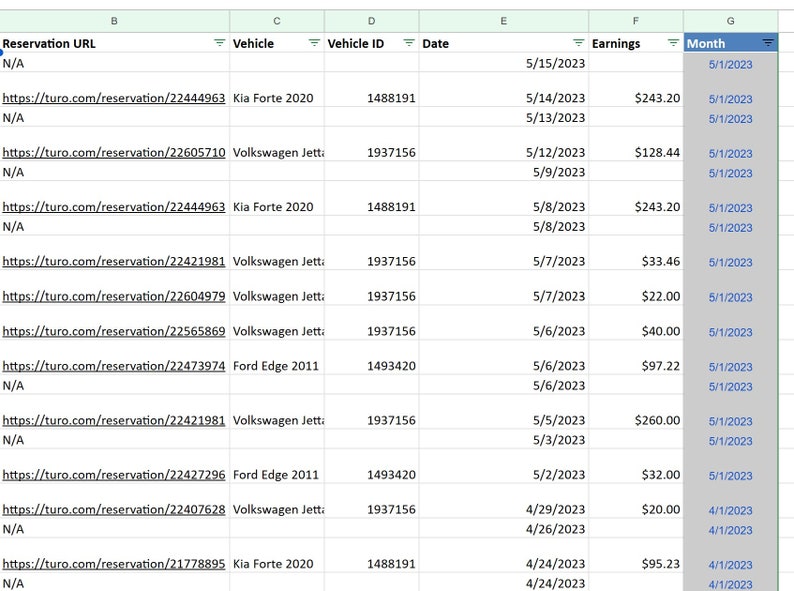Select the $20.00 earnings cell
Image resolution: width=794 pixels, height=591 pixels.
click(636, 501)
